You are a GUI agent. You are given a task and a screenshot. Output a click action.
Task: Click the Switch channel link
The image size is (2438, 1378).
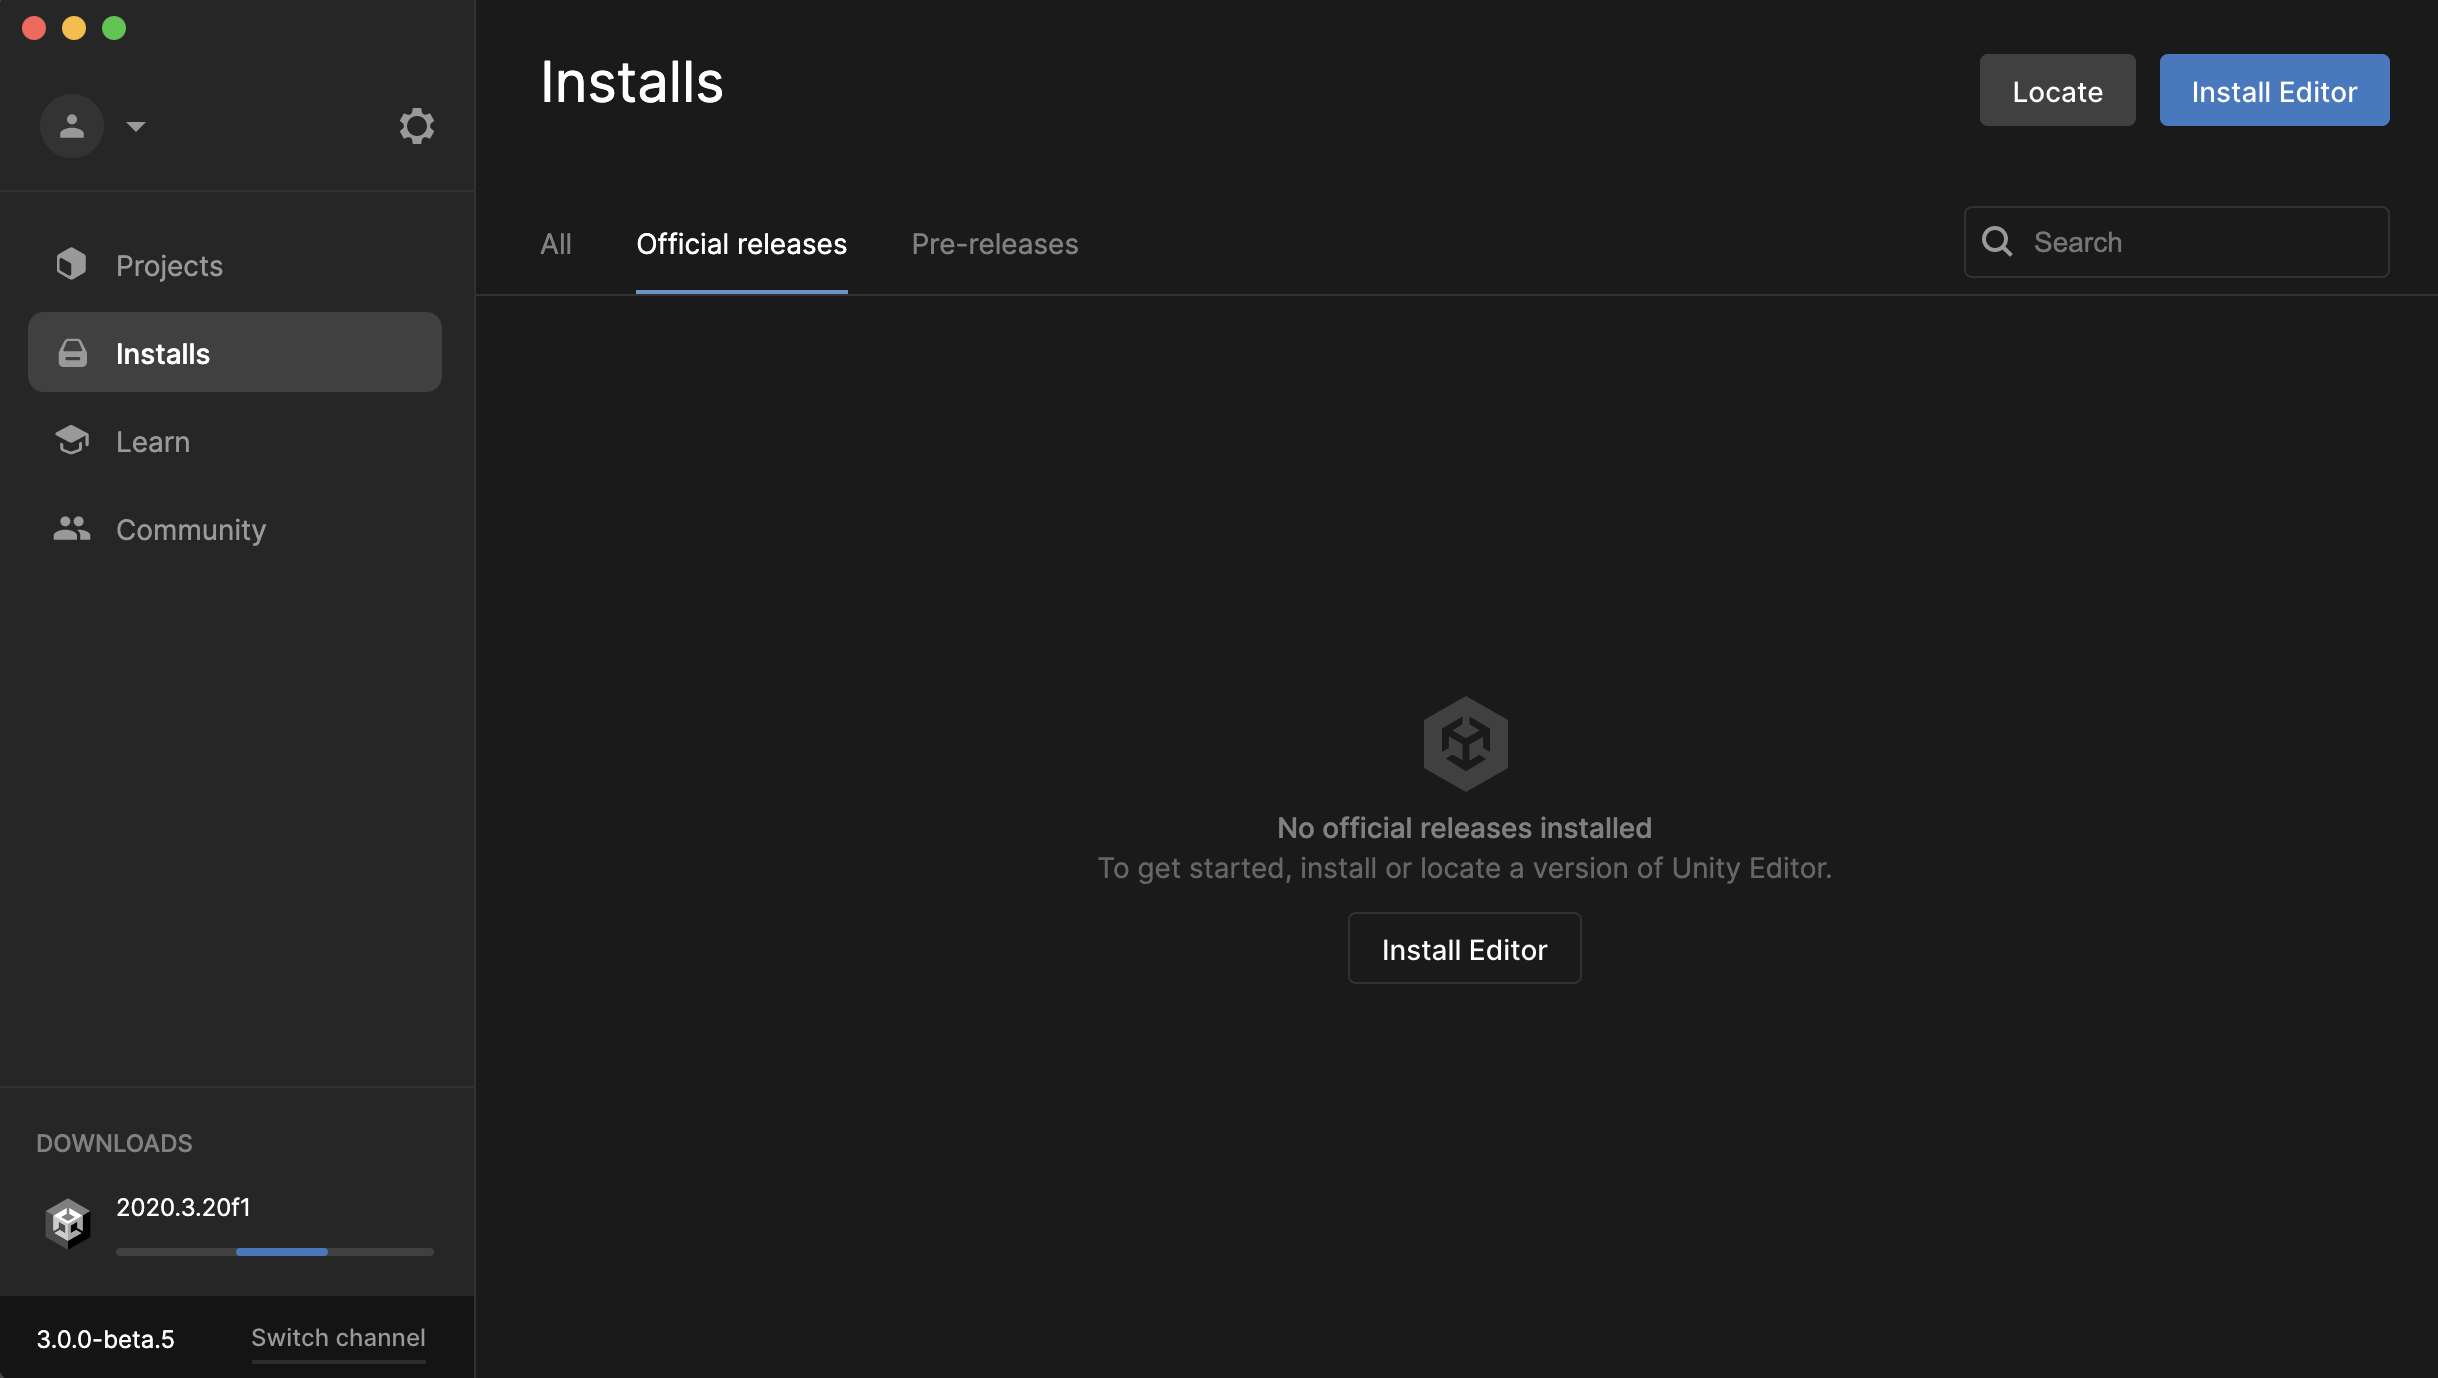tap(338, 1338)
